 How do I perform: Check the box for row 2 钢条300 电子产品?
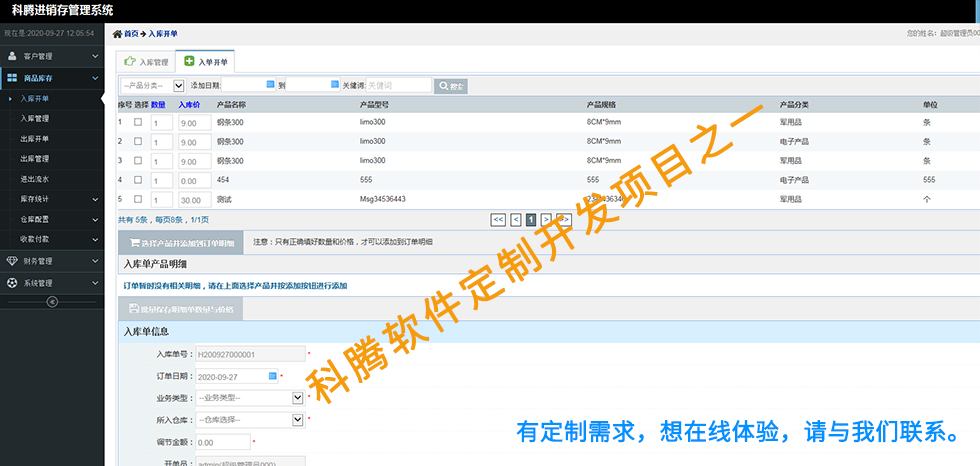pos(138,141)
